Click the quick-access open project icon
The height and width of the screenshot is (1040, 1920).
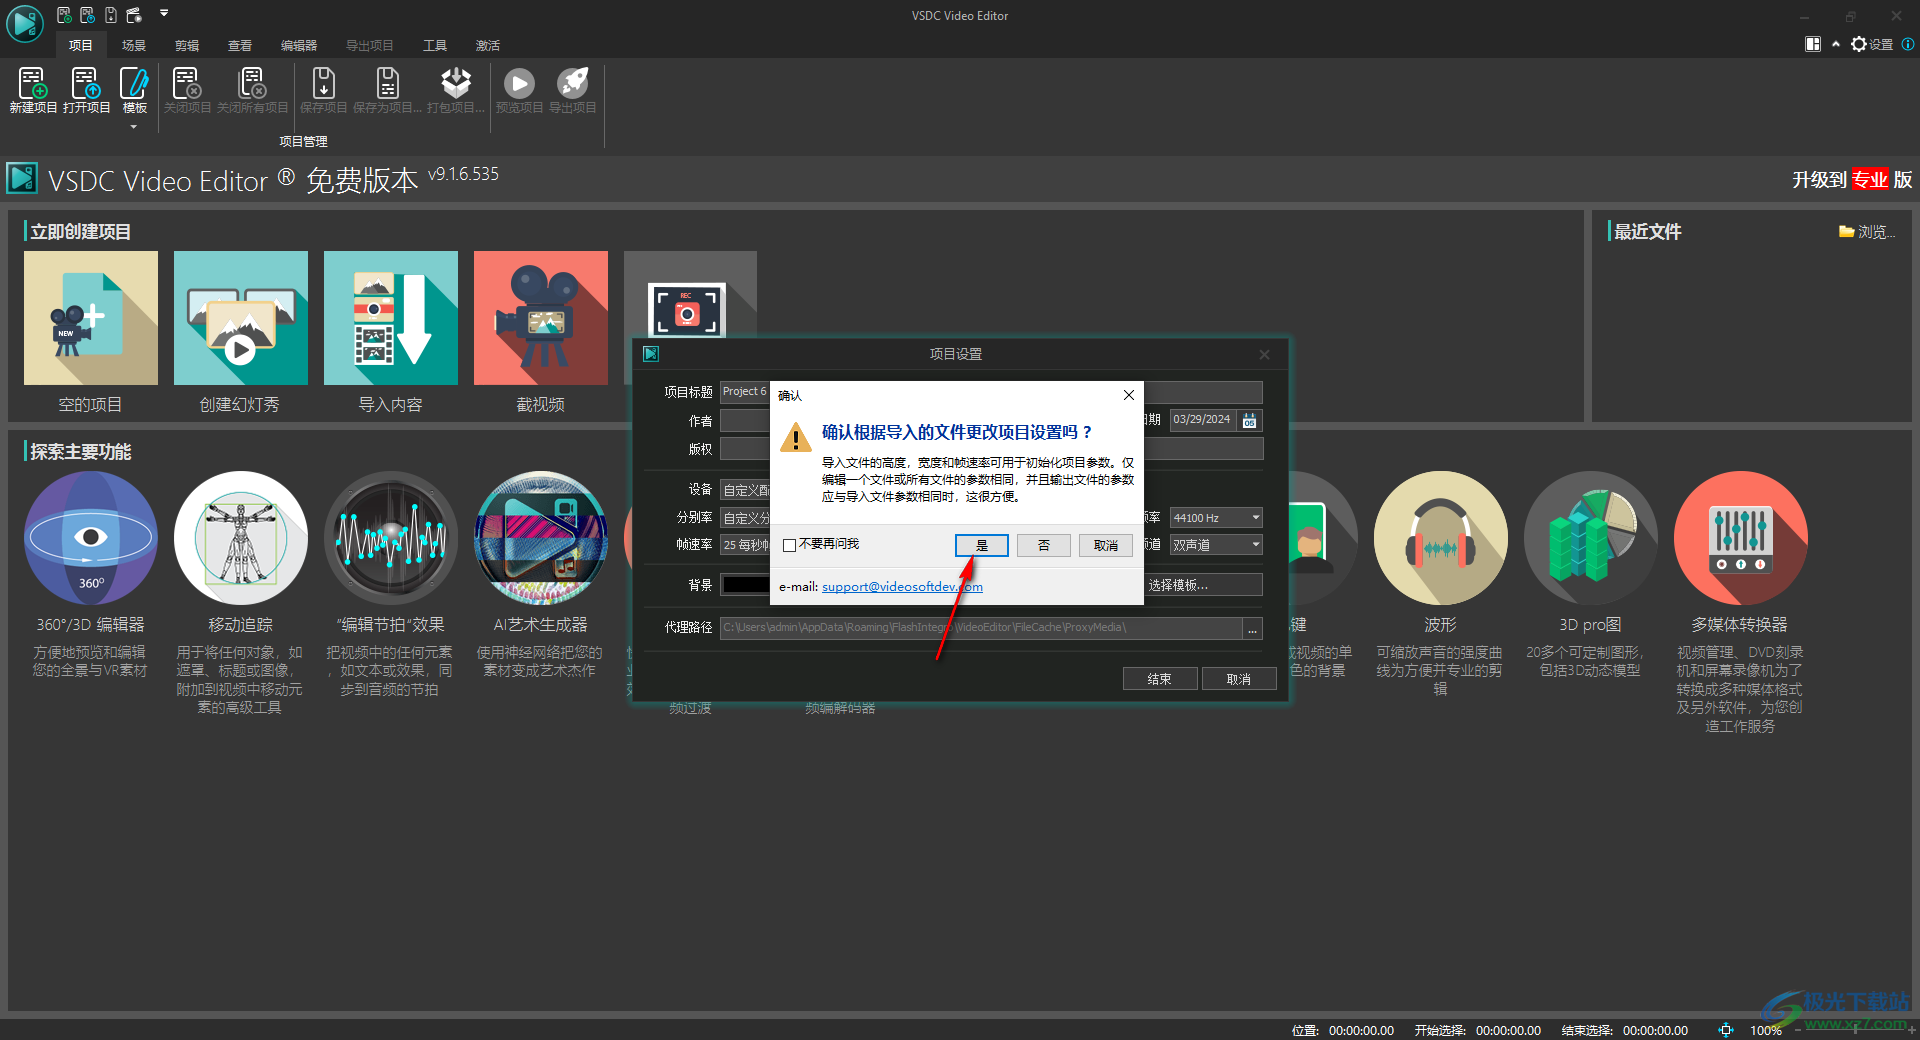click(x=87, y=15)
